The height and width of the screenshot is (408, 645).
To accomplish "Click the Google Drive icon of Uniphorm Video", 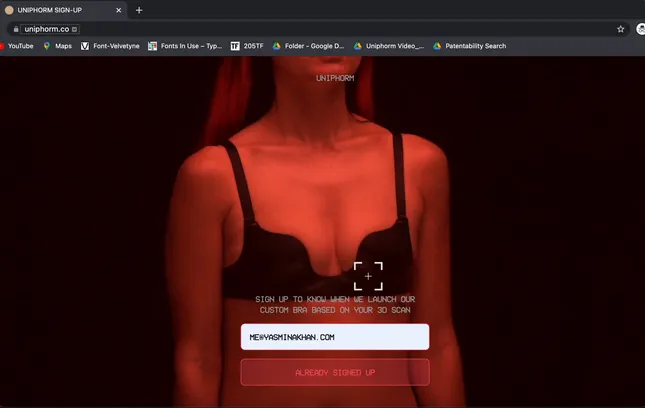I will [358, 46].
